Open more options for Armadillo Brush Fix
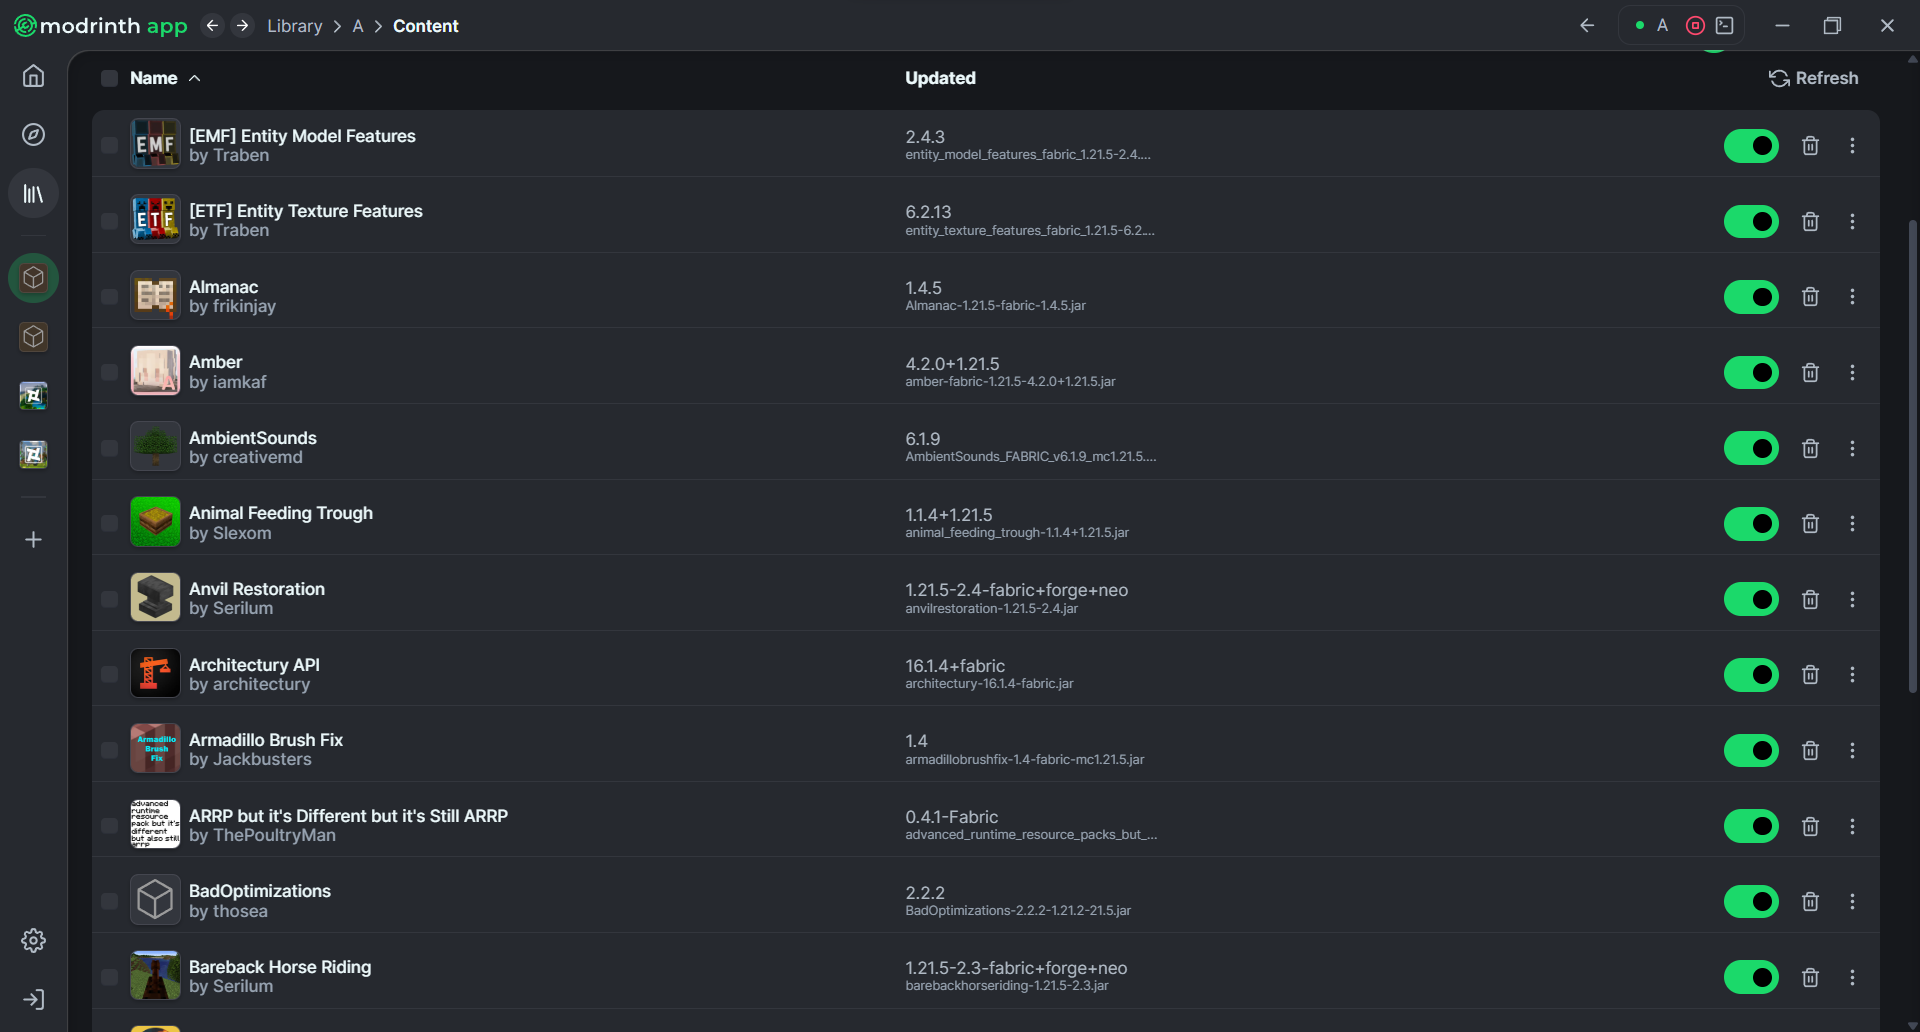The height and width of the screenshot is (1032, 1920). pyautogui.click(x=1852, y=750)
